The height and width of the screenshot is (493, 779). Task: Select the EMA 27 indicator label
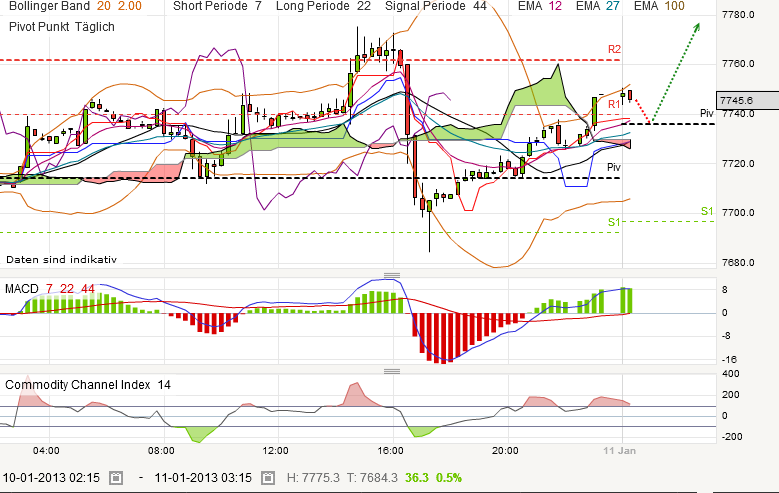point(598,6)
